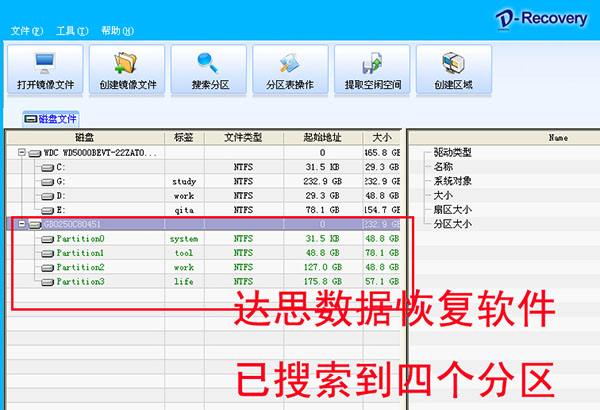Open the 工具(T) menu
The width and height of the screenshot is (600, 410).
coord(72,31)
